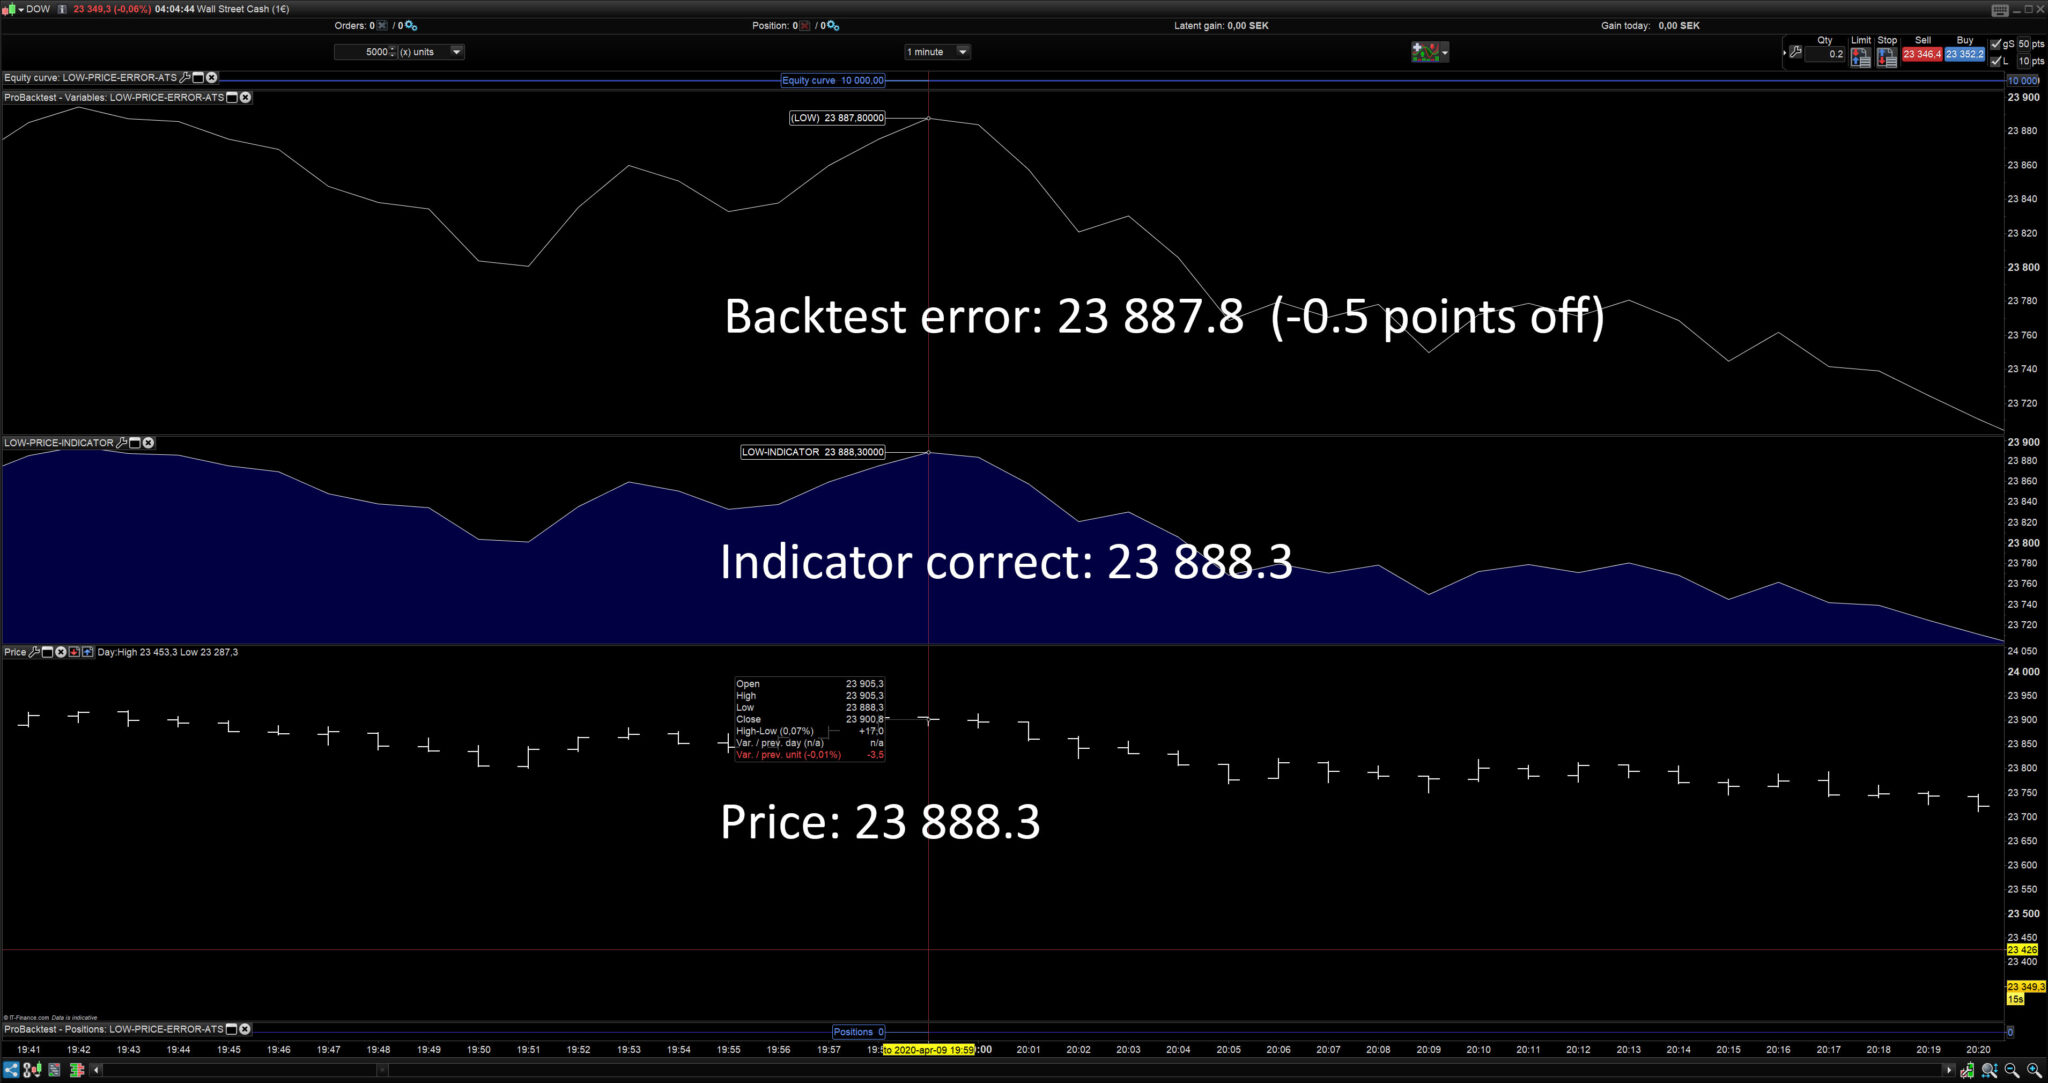This screenshot has width=2048, height=1083.
Task: Open the 1 minute timeframe dropdown
Action: point(962,52)
